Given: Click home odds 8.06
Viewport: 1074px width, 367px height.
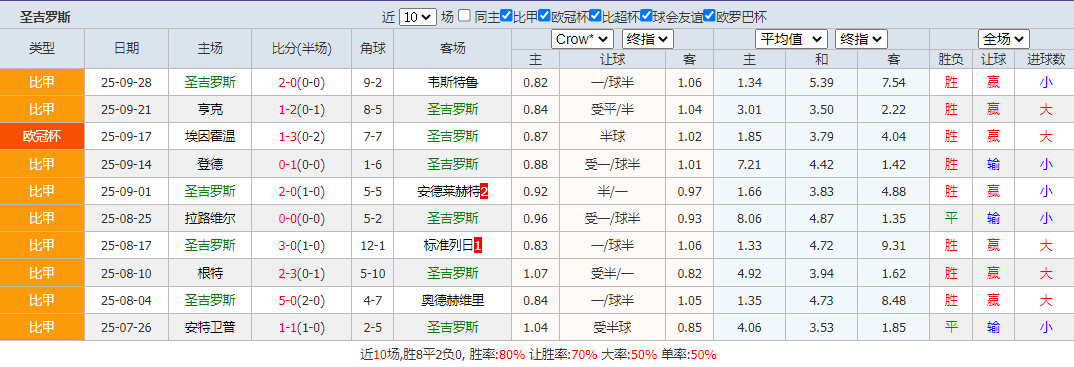Looking at the screenshot, I should click(x=749, y=218).
